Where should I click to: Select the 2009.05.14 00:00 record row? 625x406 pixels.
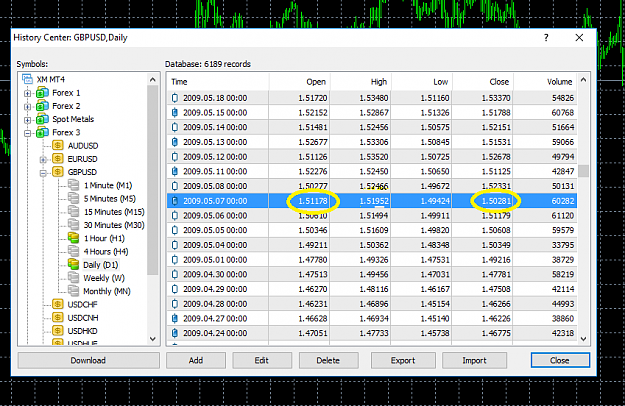click(372, 127)
